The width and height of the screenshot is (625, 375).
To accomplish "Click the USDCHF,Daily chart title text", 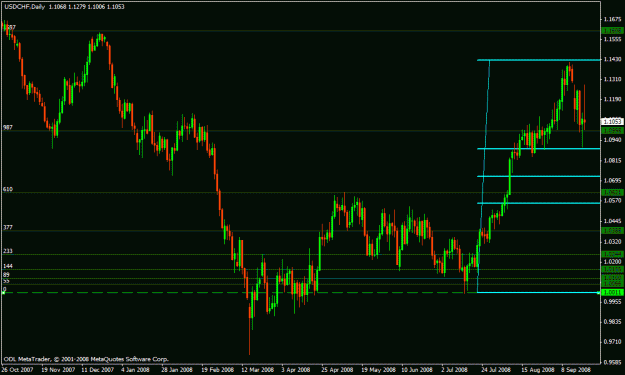I will (25, 7).
